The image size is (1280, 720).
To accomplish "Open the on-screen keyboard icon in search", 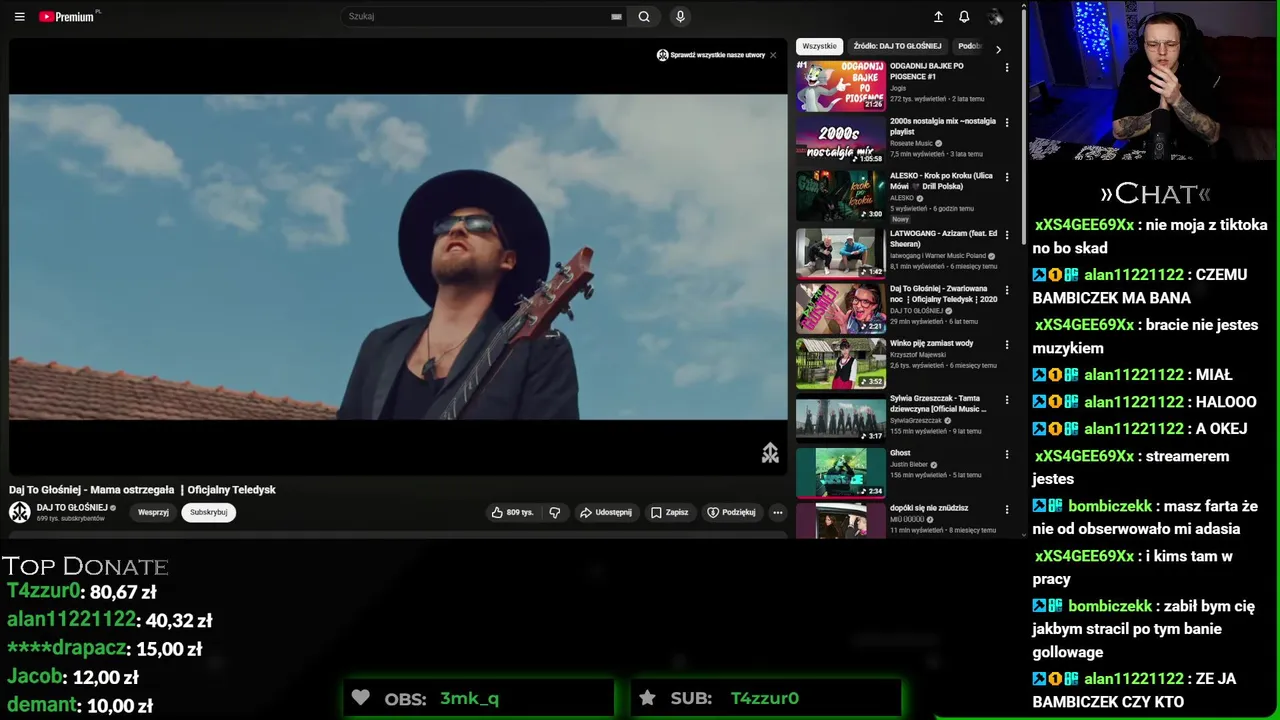I will click(616, 17).
